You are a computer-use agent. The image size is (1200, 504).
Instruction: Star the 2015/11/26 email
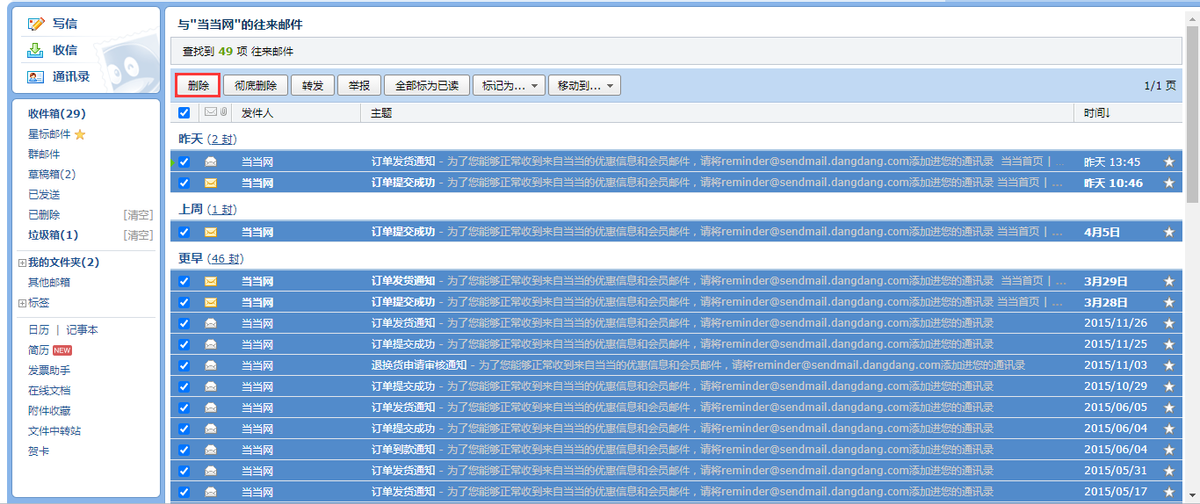coord(1169,323)
